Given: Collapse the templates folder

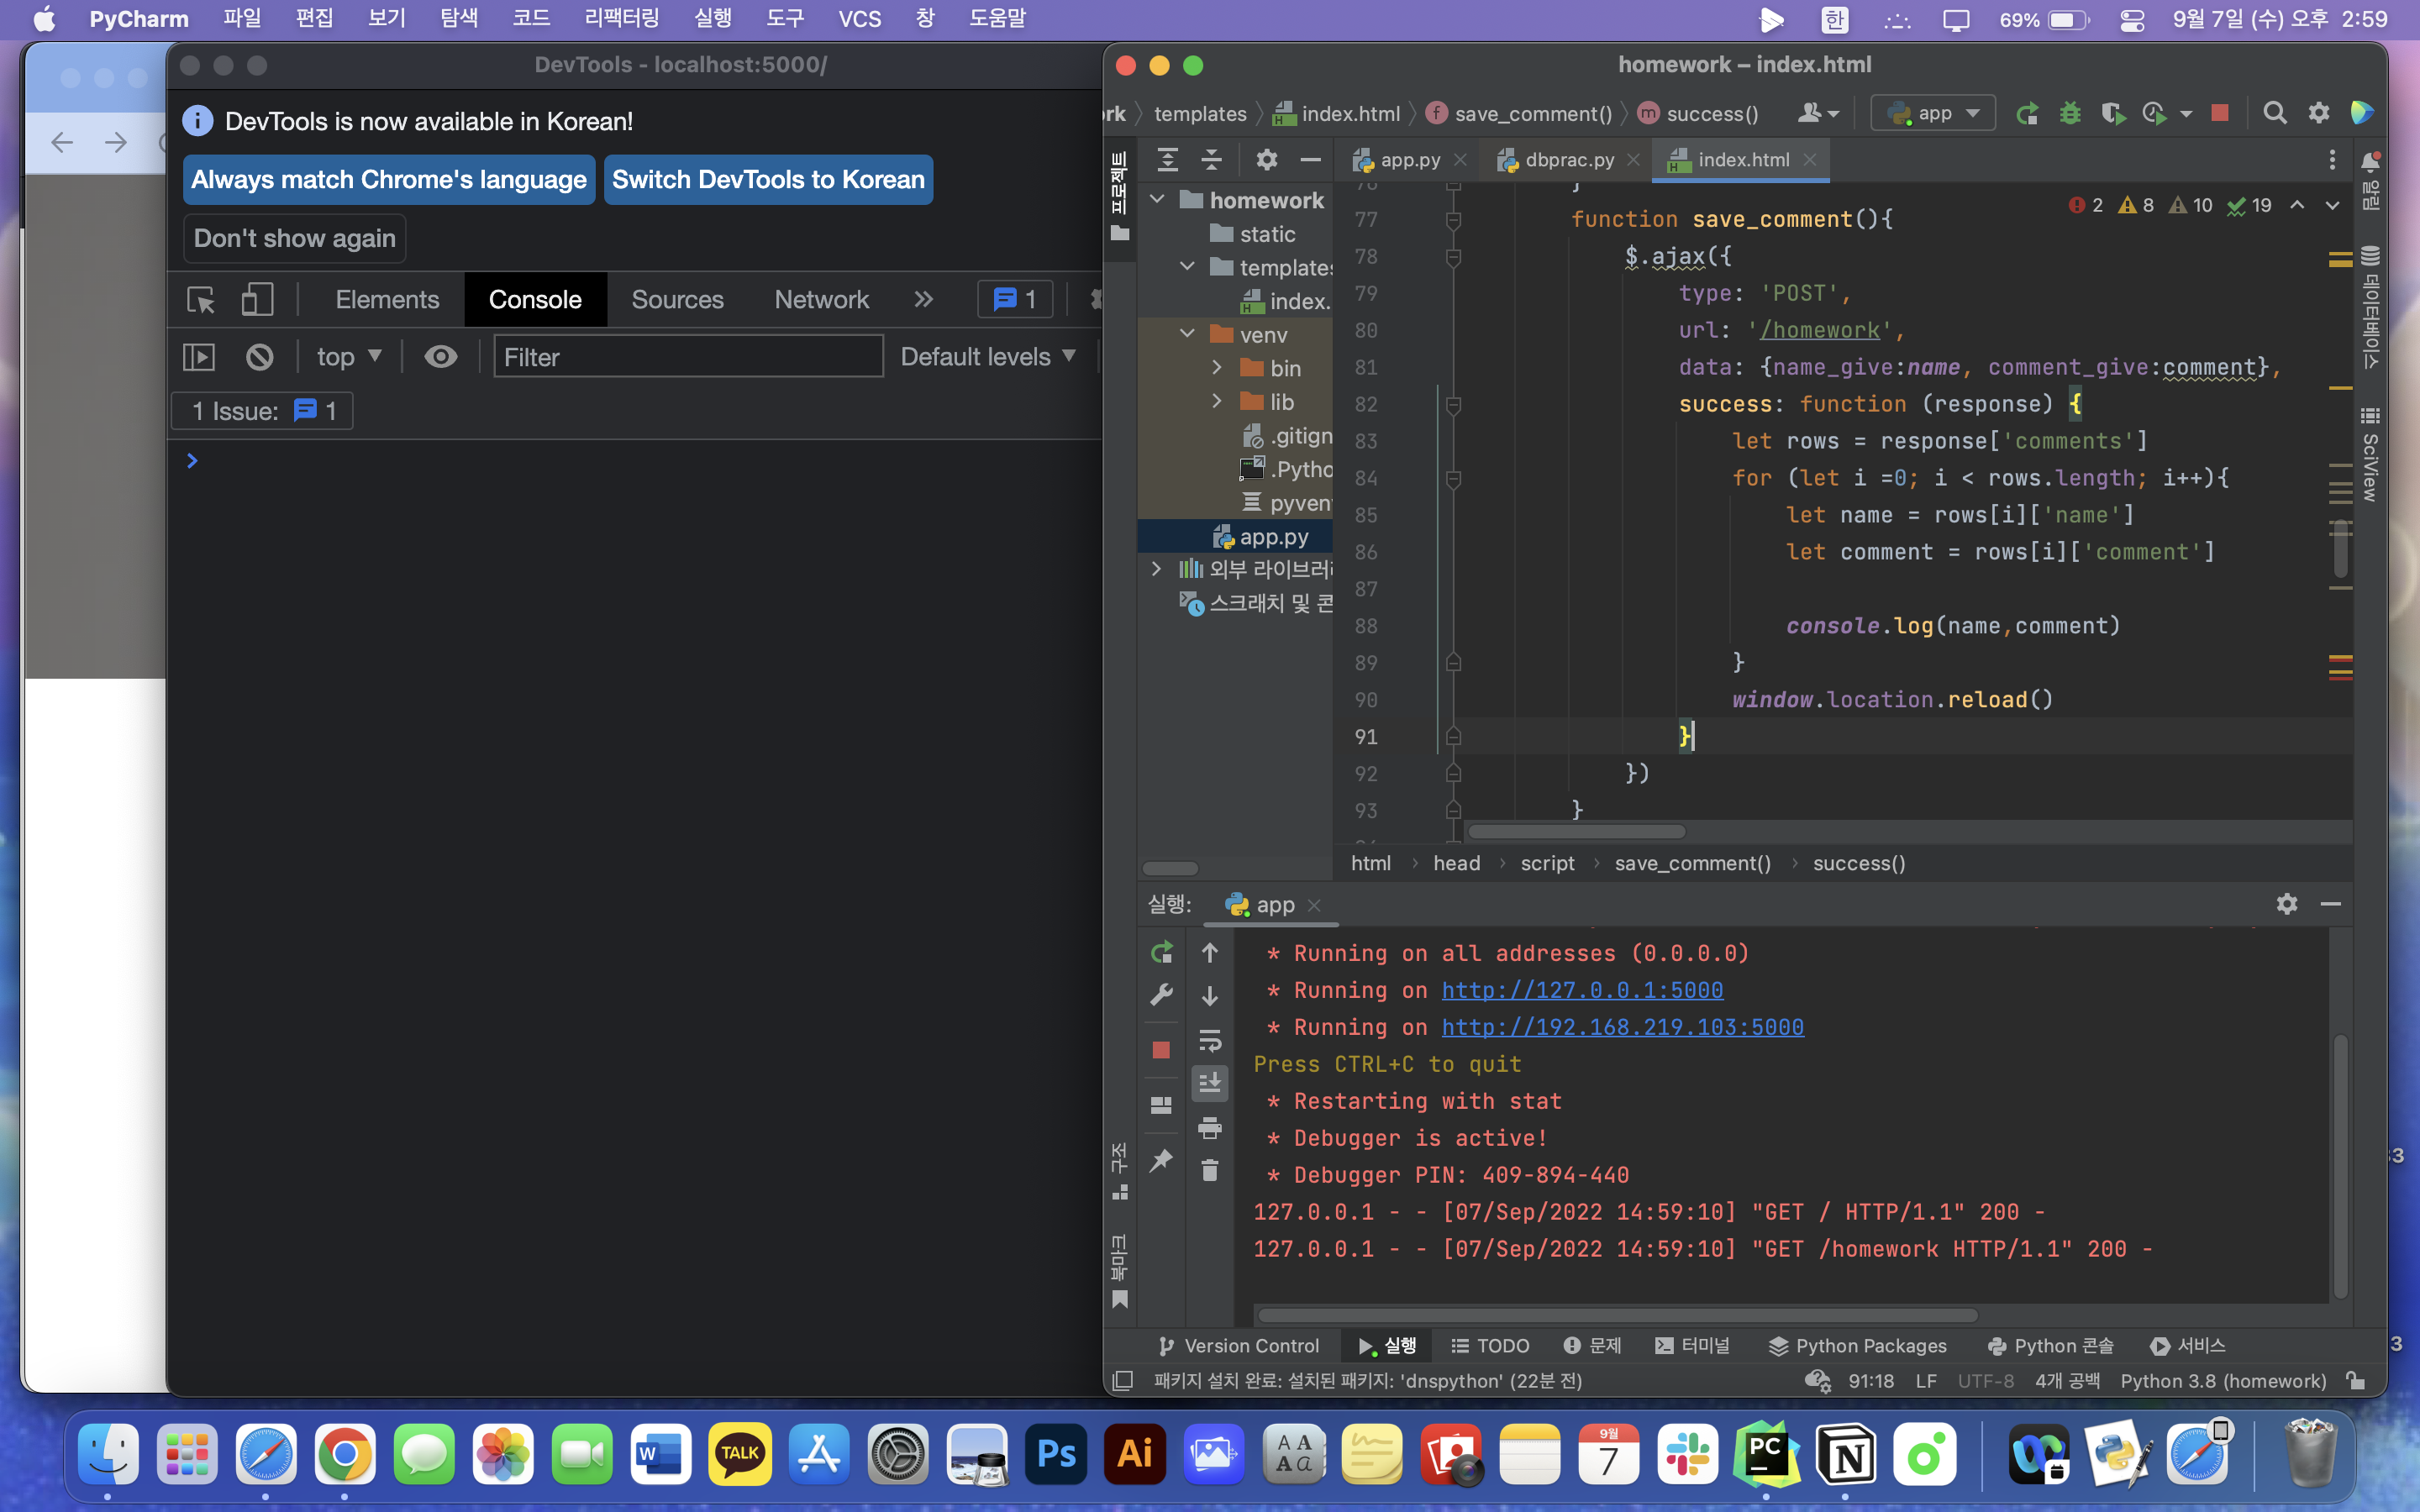Looking at the screenshot, I should 1187,266.
